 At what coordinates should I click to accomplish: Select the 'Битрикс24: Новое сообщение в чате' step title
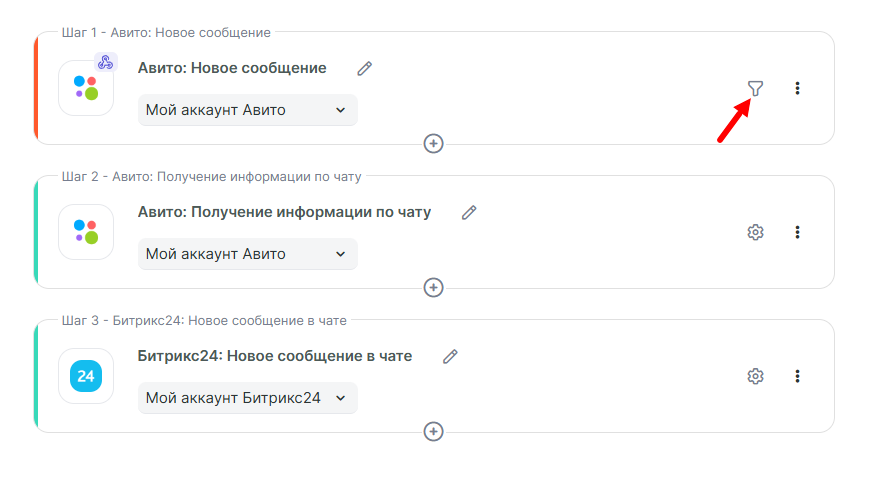[x=274, y=356]
